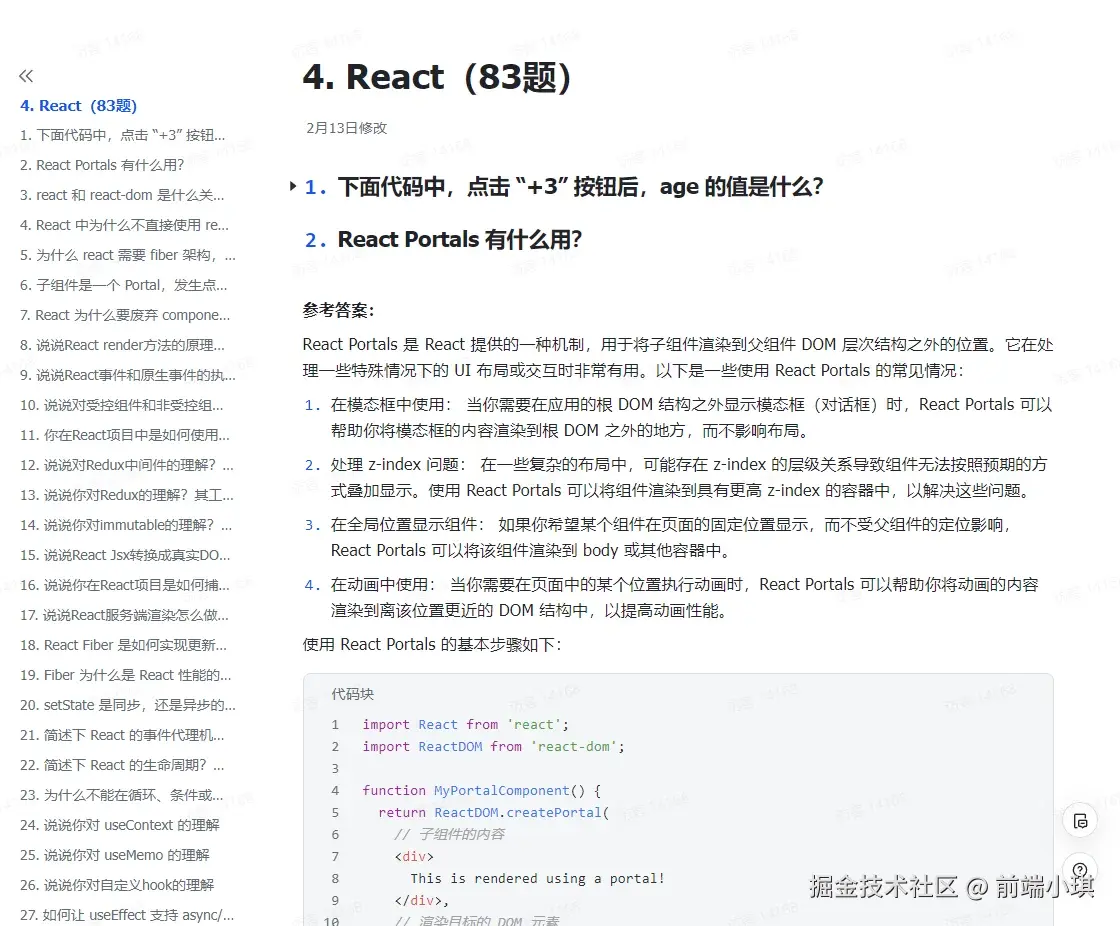
Task: Open sidebar item 14. 说说你对immutable的理解
Action: [126, 525]
